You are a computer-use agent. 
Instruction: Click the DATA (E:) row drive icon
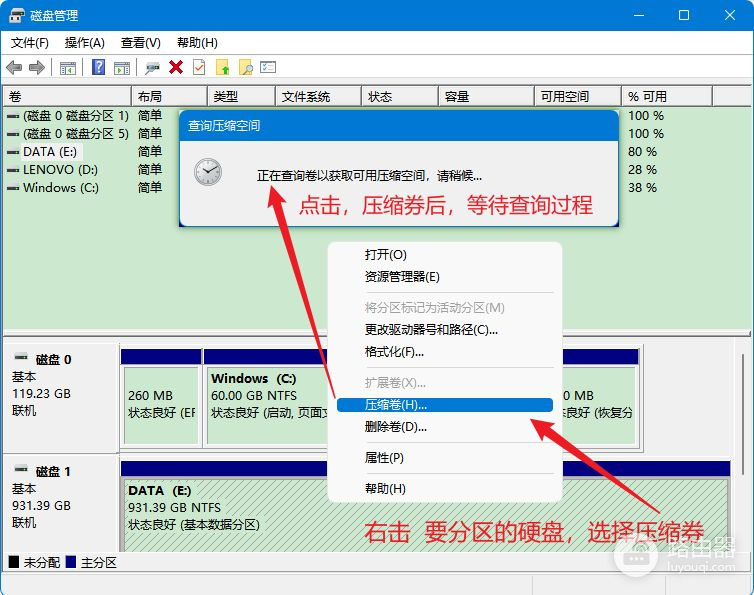pyautogui.click(x=13, y=152)
